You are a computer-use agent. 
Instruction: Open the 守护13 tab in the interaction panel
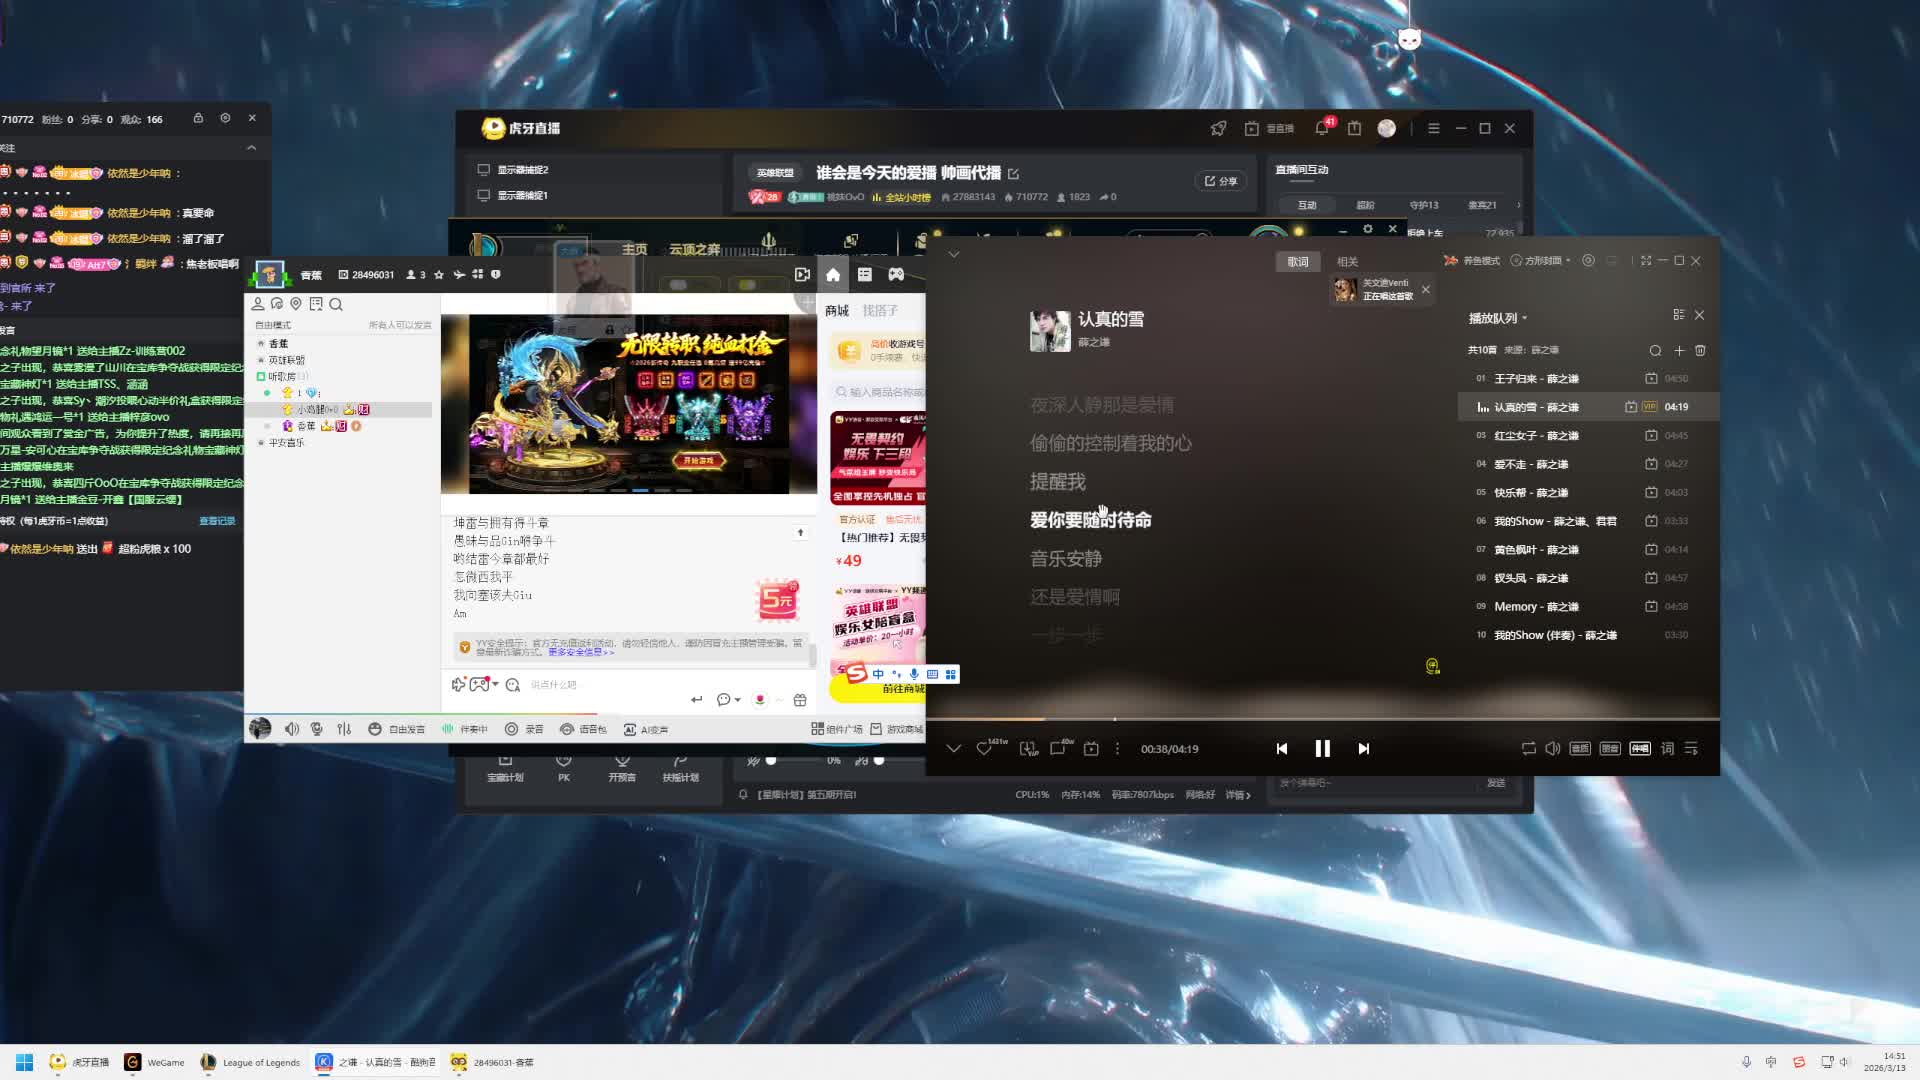(1423, 205)
